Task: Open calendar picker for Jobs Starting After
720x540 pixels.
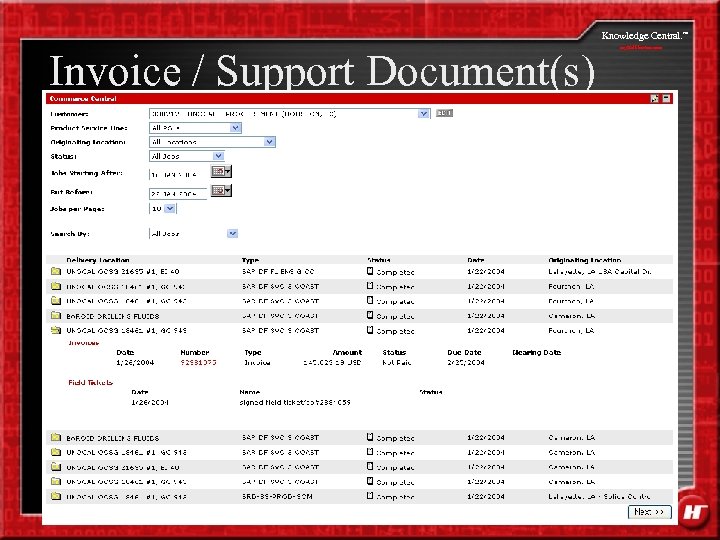Action: pyautogui.click(x=221, y=171)
